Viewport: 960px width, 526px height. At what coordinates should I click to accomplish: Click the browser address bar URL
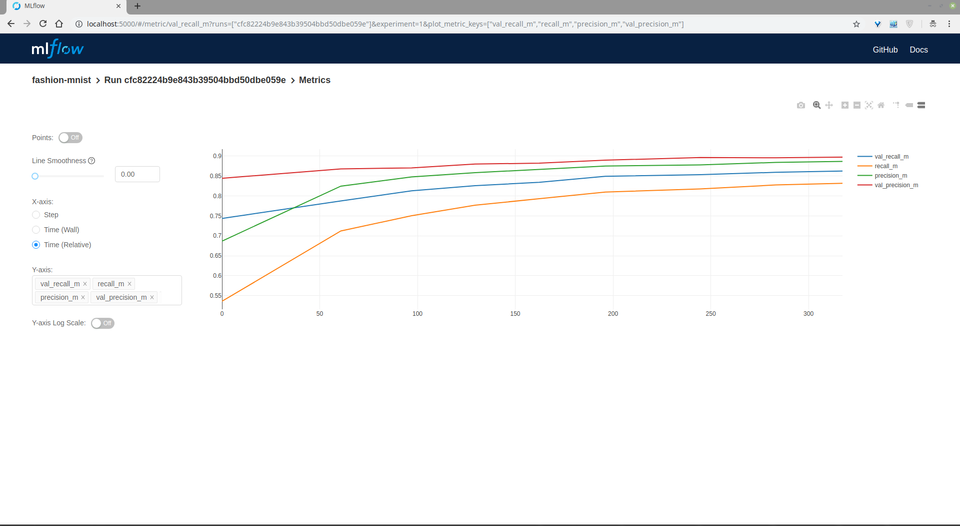pos(385,24)
